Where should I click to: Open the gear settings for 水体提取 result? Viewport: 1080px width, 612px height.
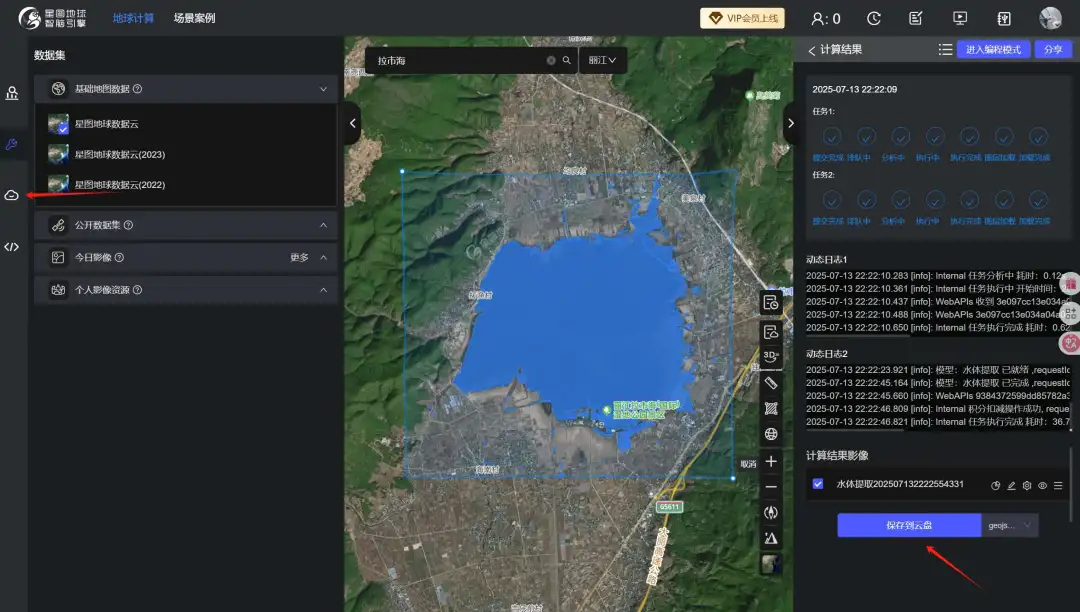[1027, 485]
